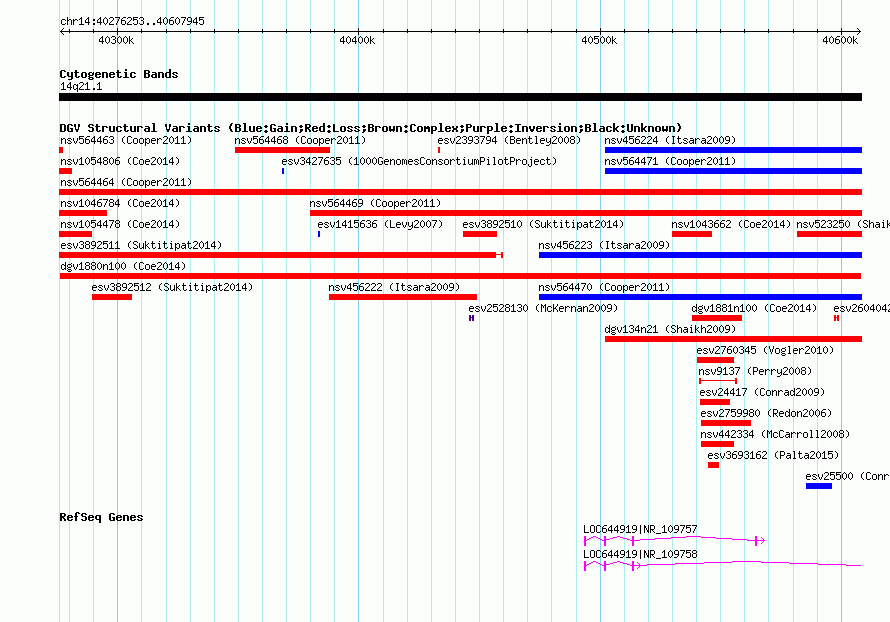Click the nsv1043662 (Coe2014) label

coord(731,224)
